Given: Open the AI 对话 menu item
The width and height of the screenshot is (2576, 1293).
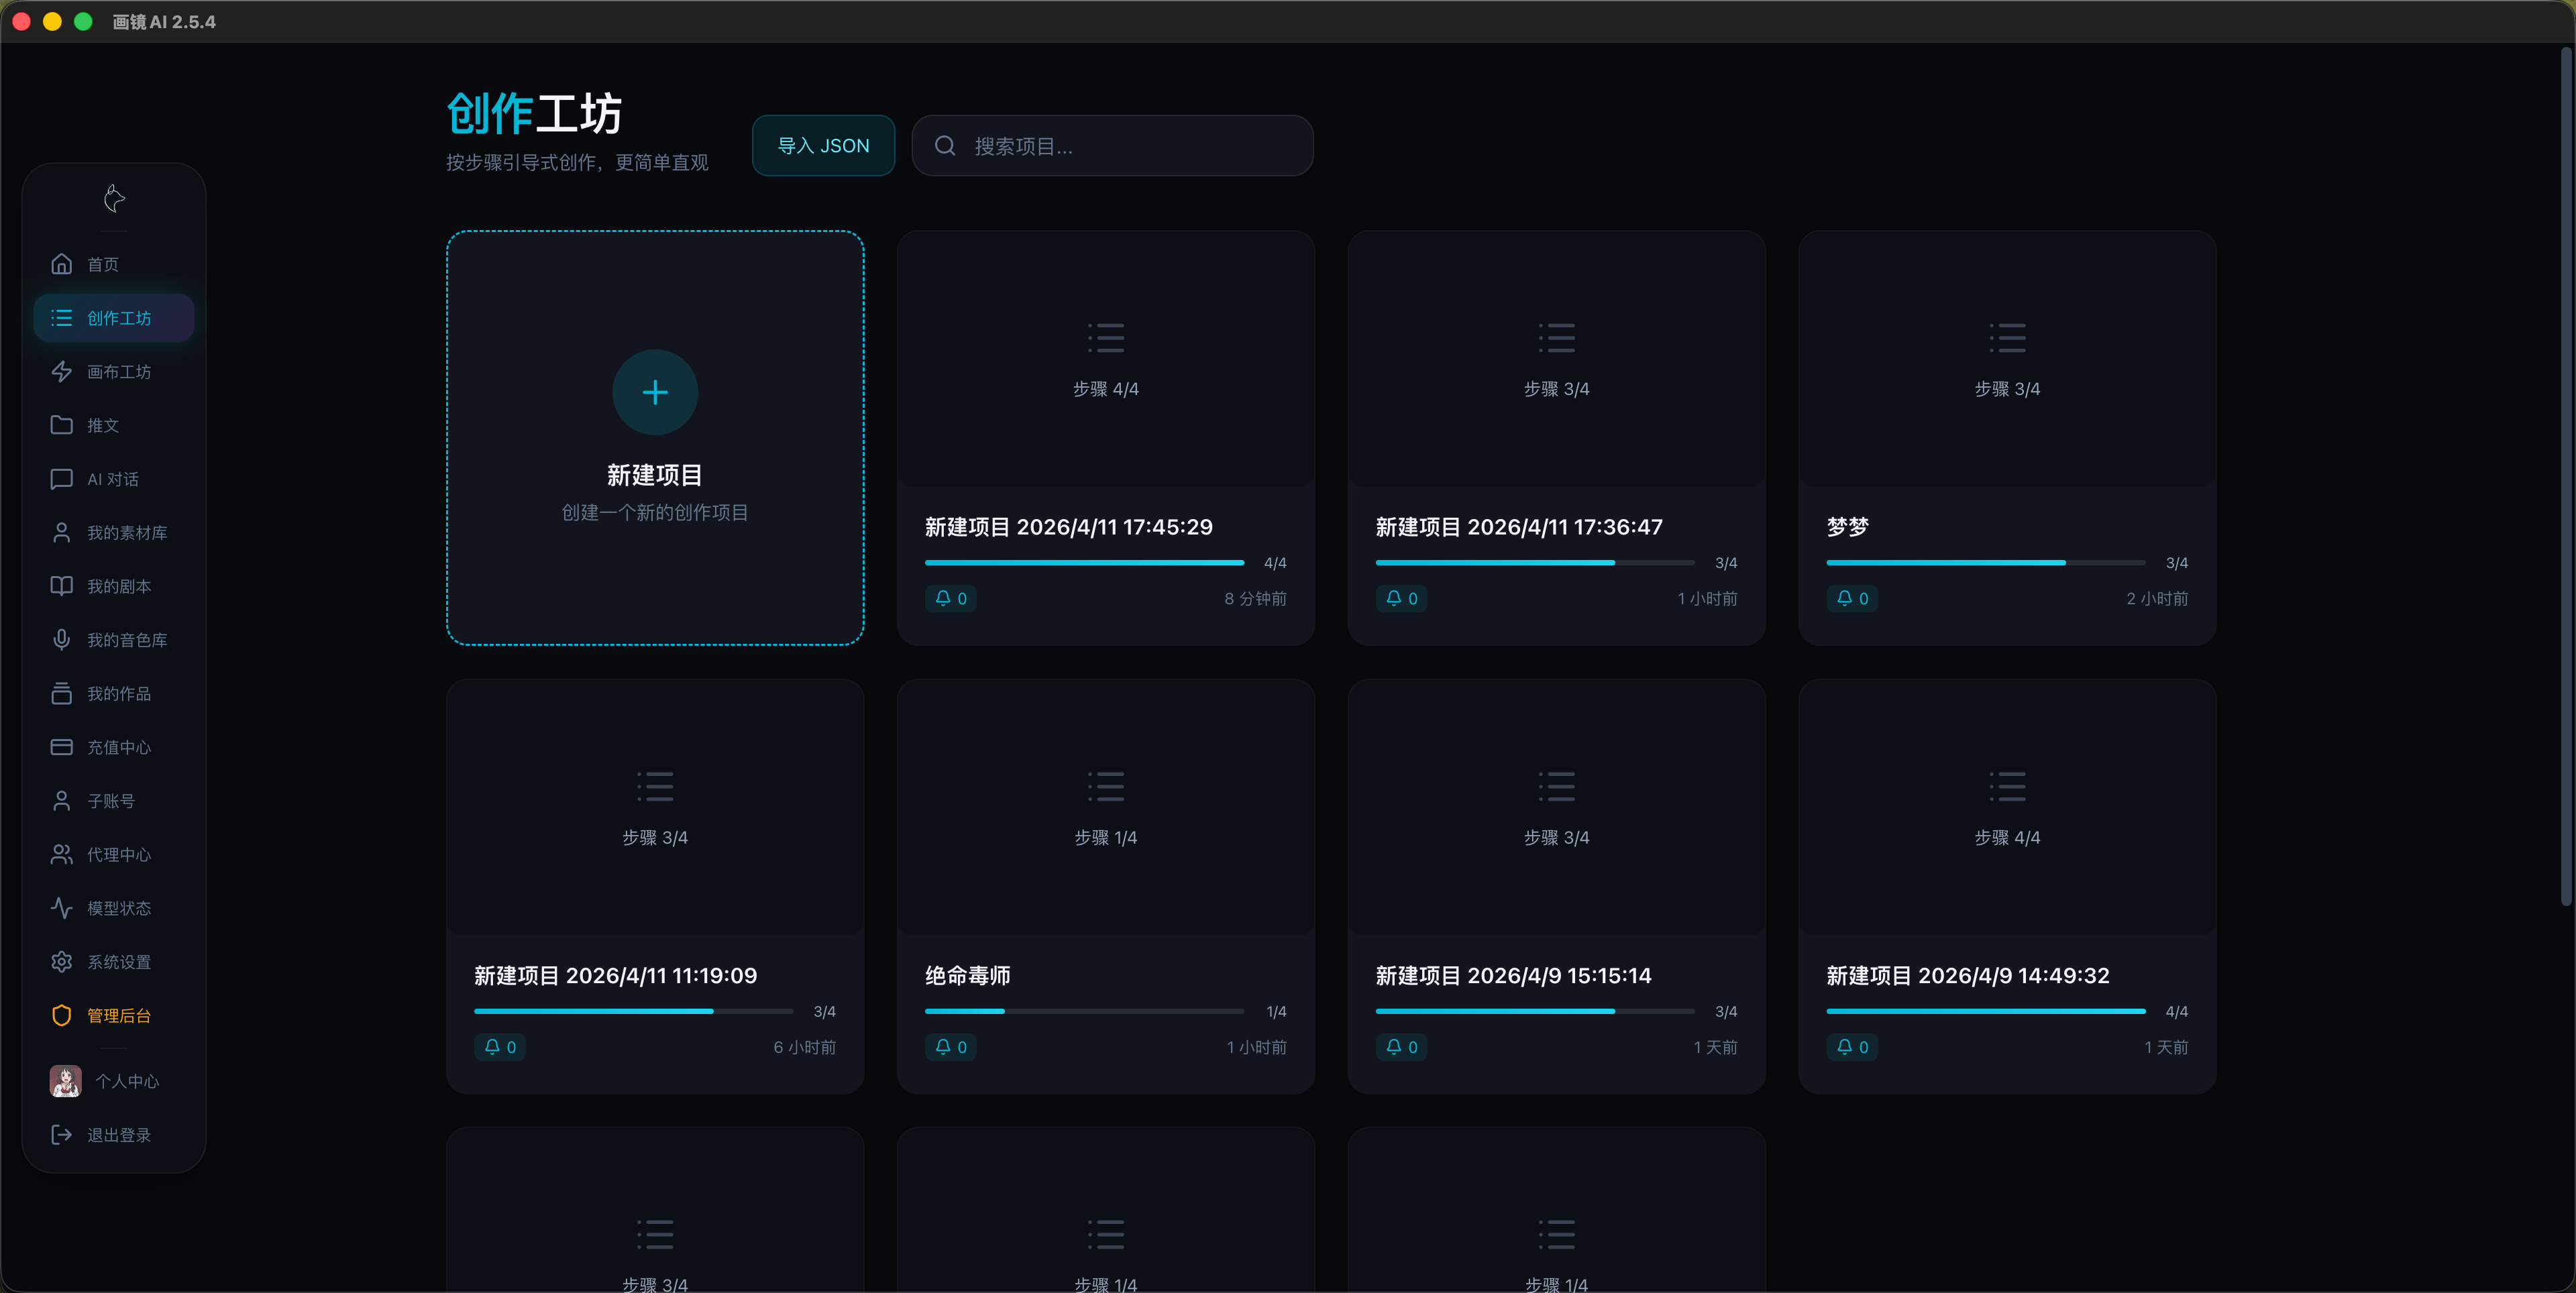Looking at the screenshot, I should click(113, 479).
